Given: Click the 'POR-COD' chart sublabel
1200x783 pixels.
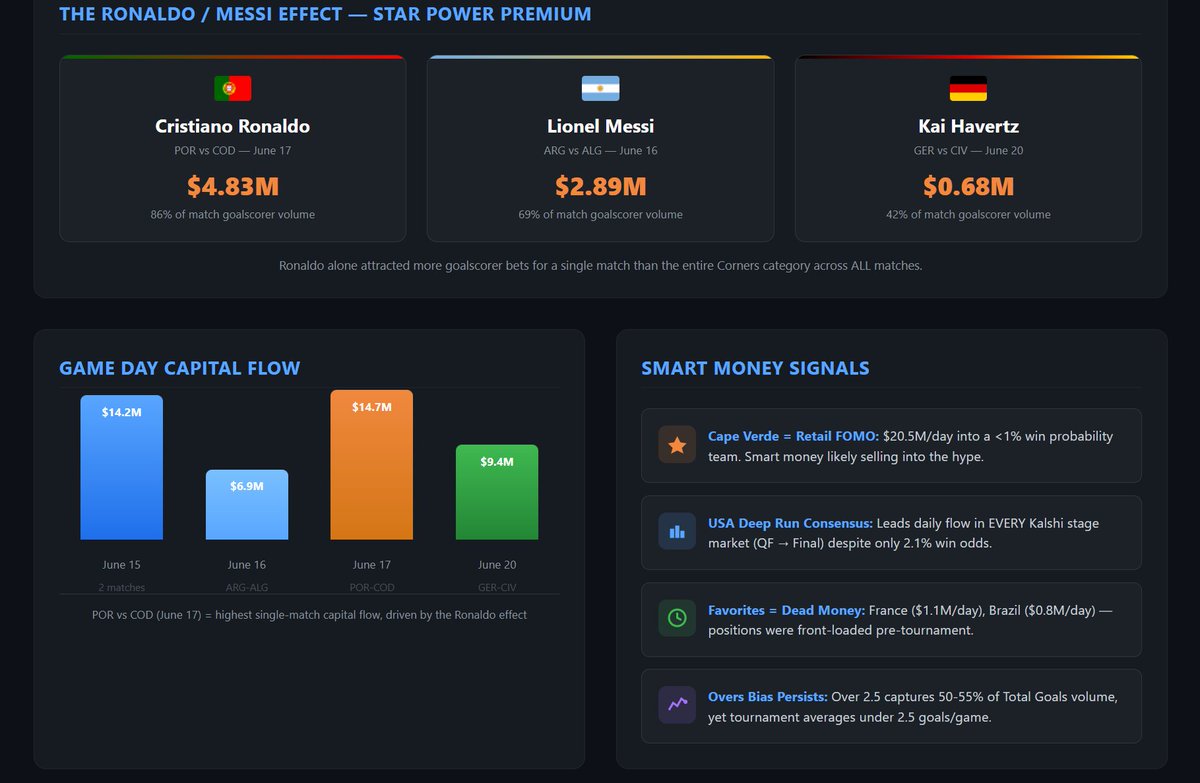Looking at the screenshot, I should (371, 587).
